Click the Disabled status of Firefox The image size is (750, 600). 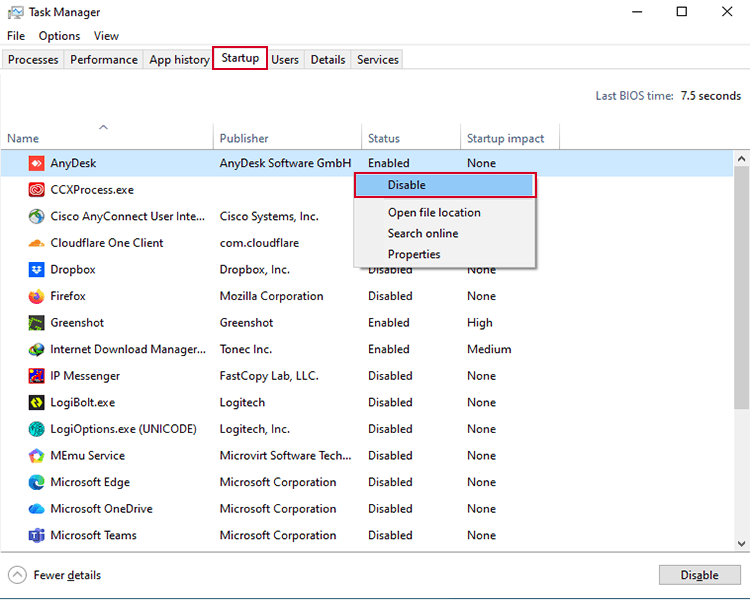(390, 296)
